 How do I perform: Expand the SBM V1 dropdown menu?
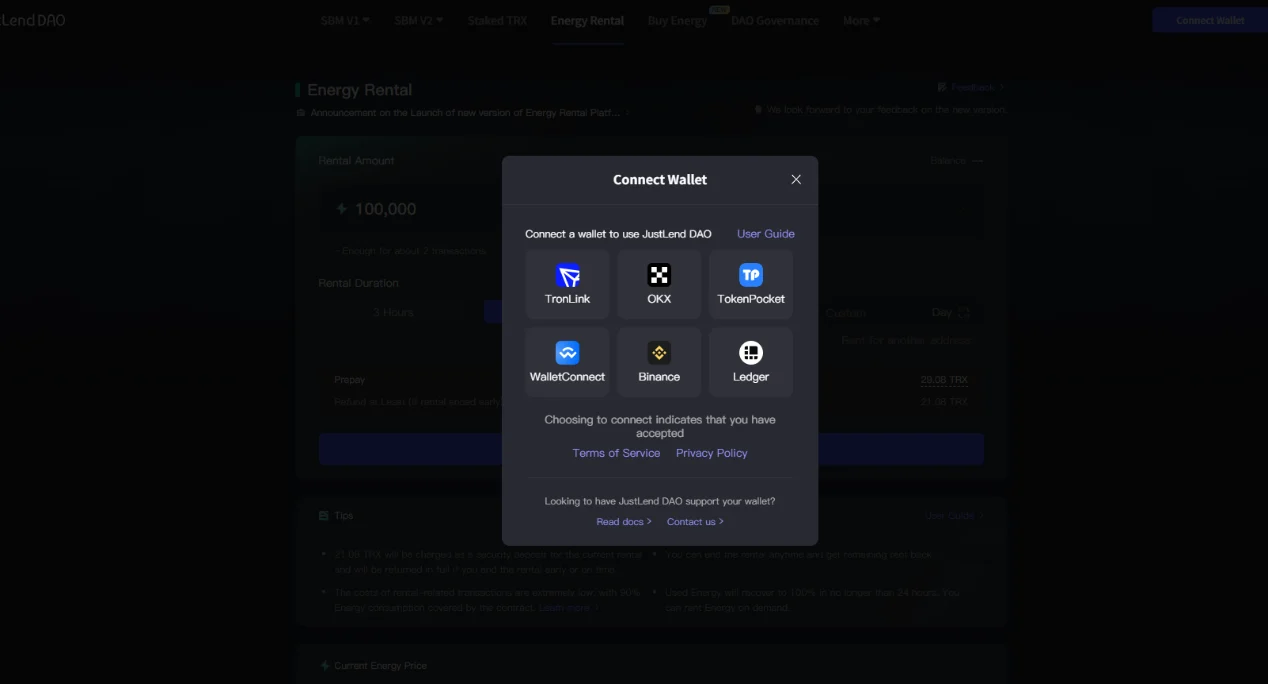[x=345, y=20]
